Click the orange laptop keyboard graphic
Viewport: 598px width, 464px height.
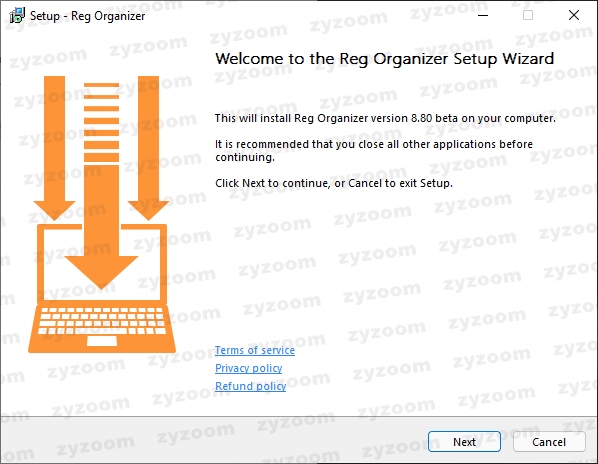102,321
